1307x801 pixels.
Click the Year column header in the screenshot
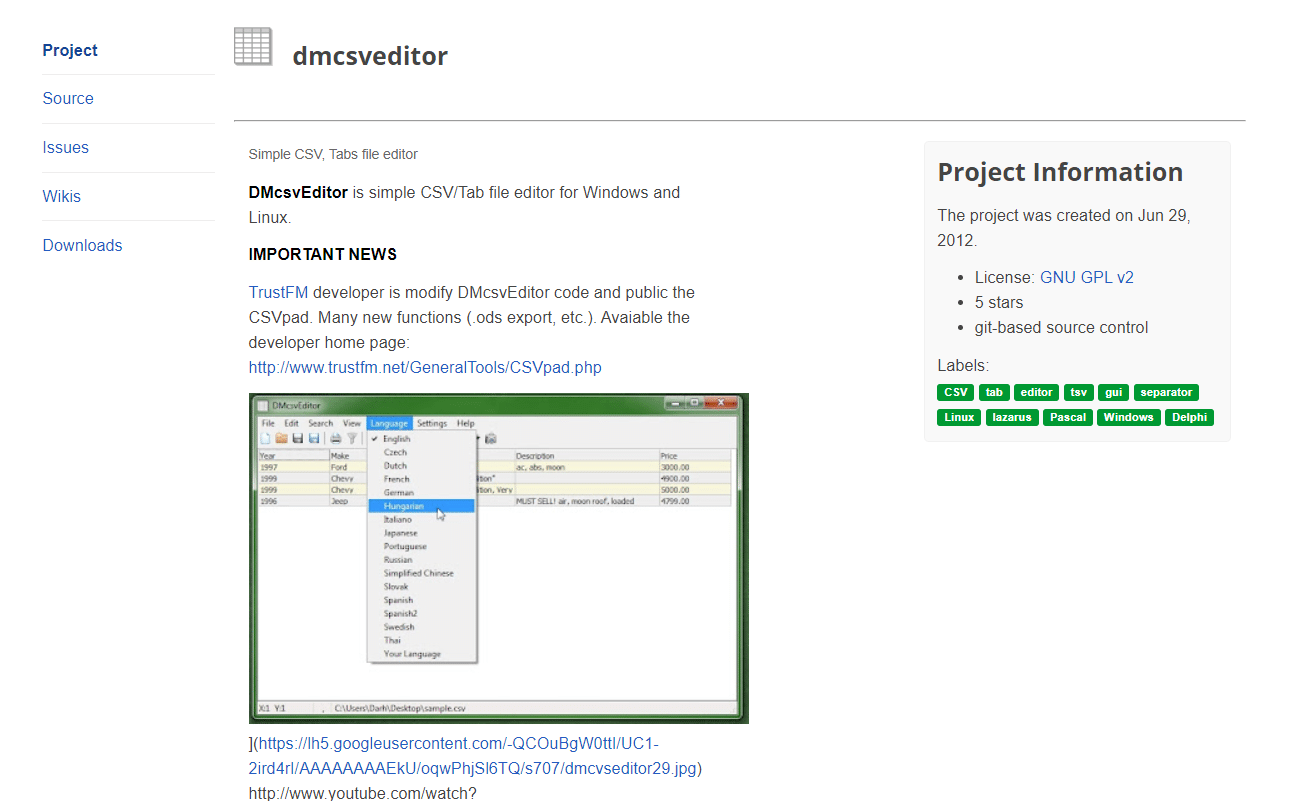pos(293,456)
